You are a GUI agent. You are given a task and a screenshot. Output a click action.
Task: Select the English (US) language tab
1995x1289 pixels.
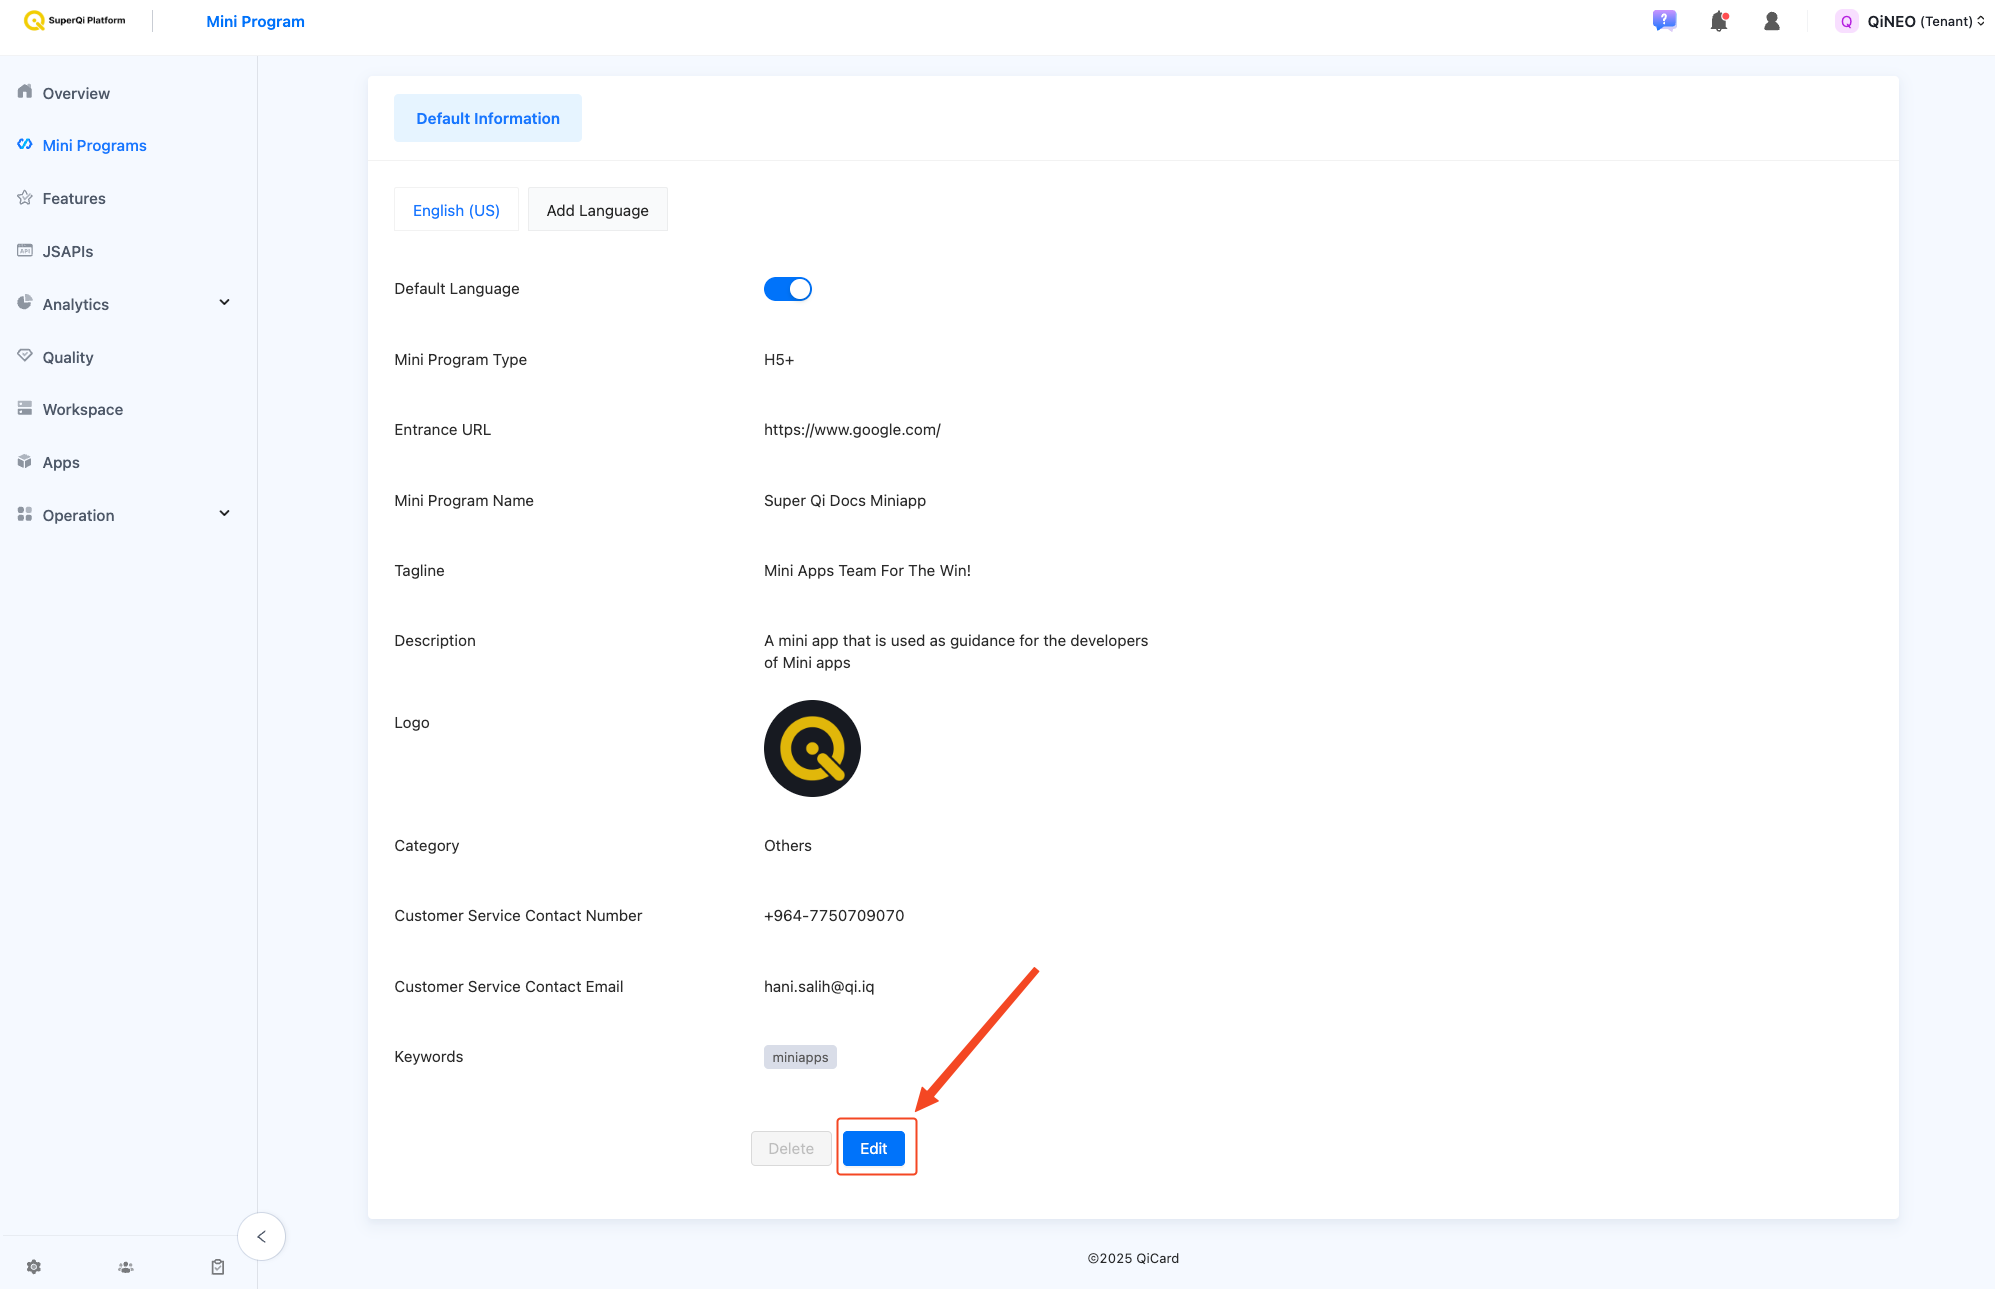[x=456, y=210]
